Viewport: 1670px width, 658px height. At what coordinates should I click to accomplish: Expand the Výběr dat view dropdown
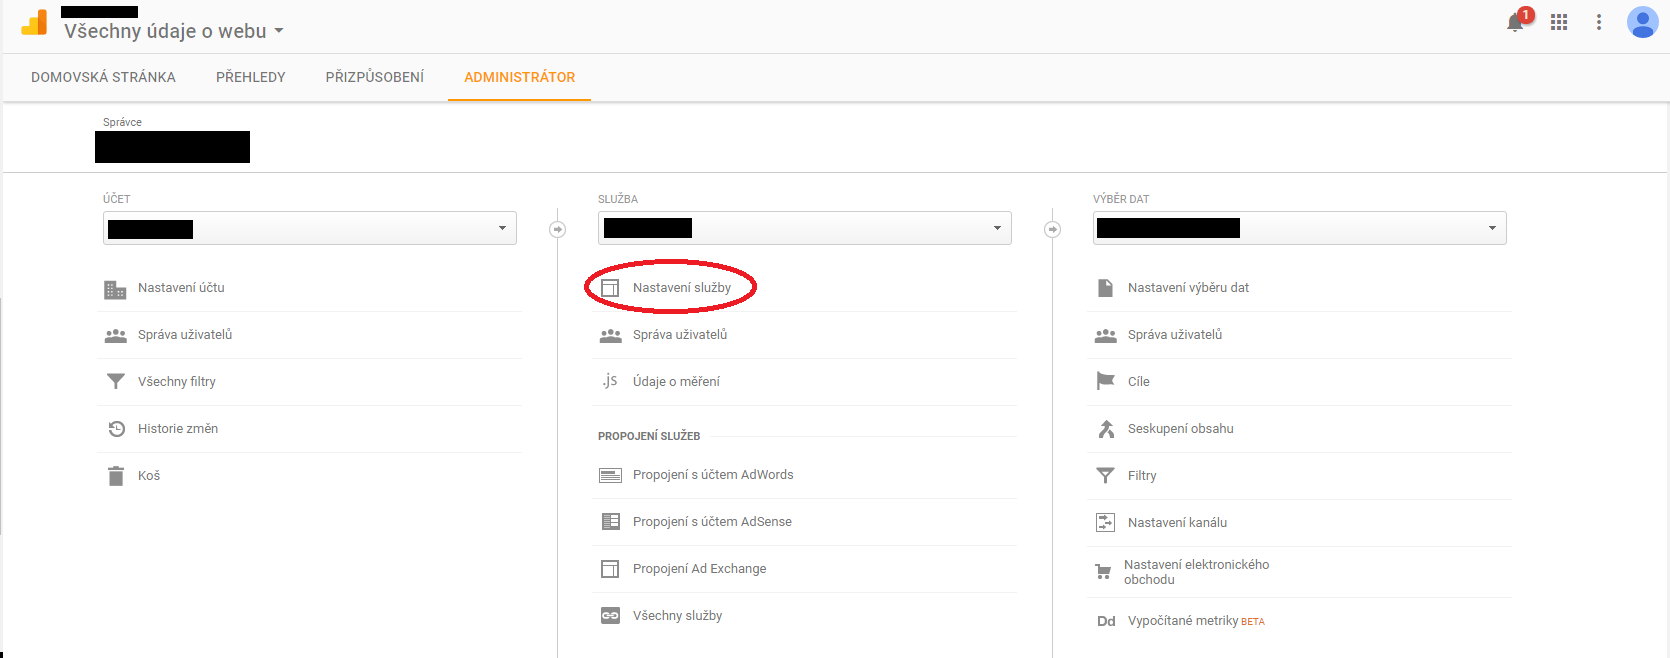click(1300, 228)
